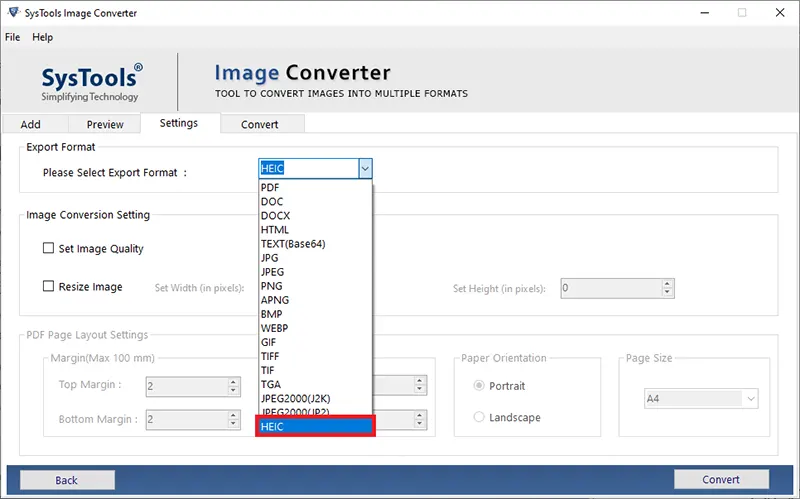This screenshot has height=499, width=800.
Task: Increase Top Margin with up arrow
Action: tap(233, 382)
